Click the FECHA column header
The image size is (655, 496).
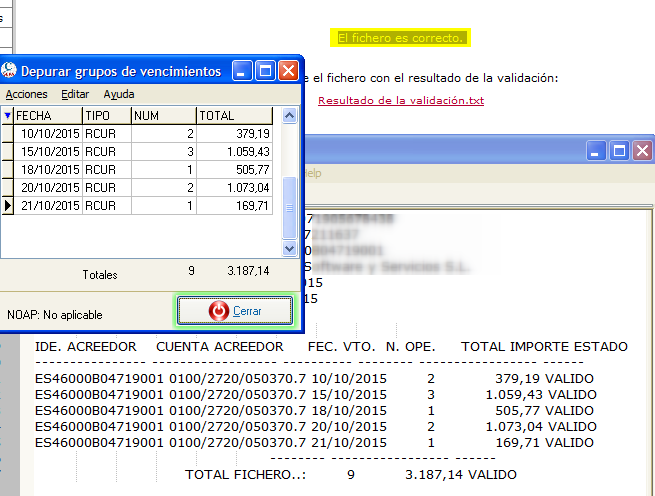(48, 116)
